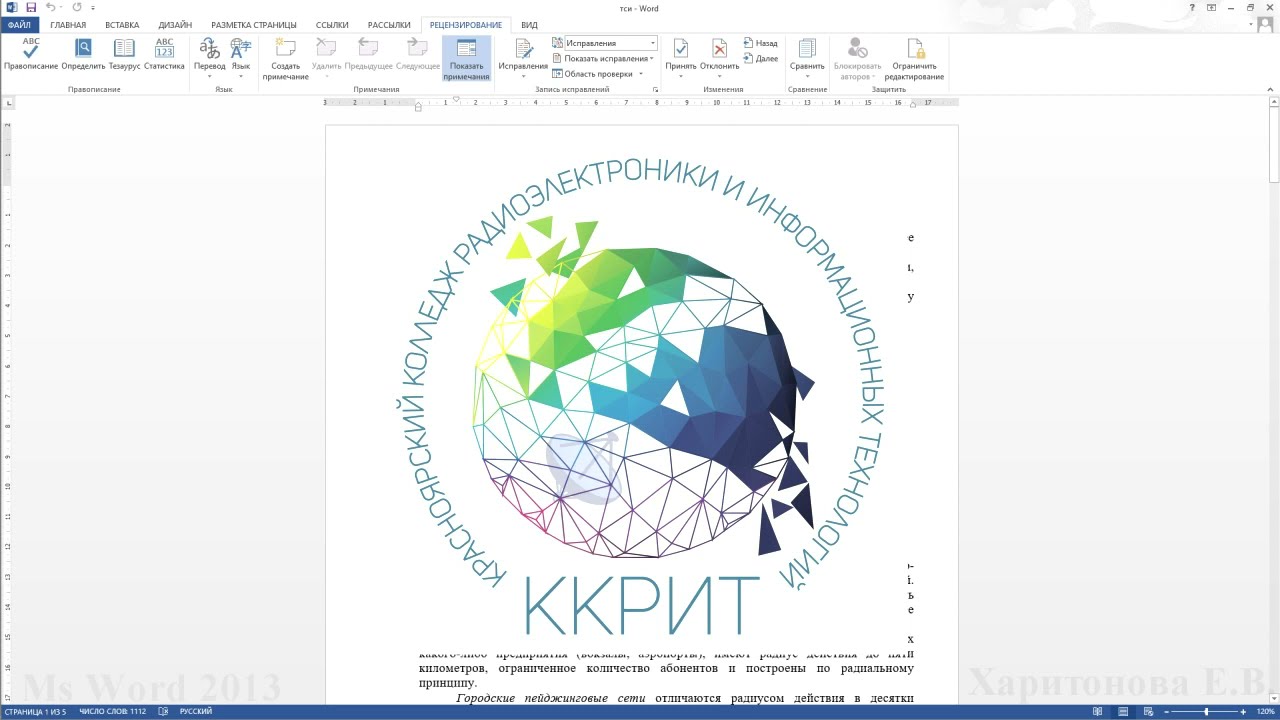Go to Предыдущее comment
The image size is (1280, 720).
368,55
